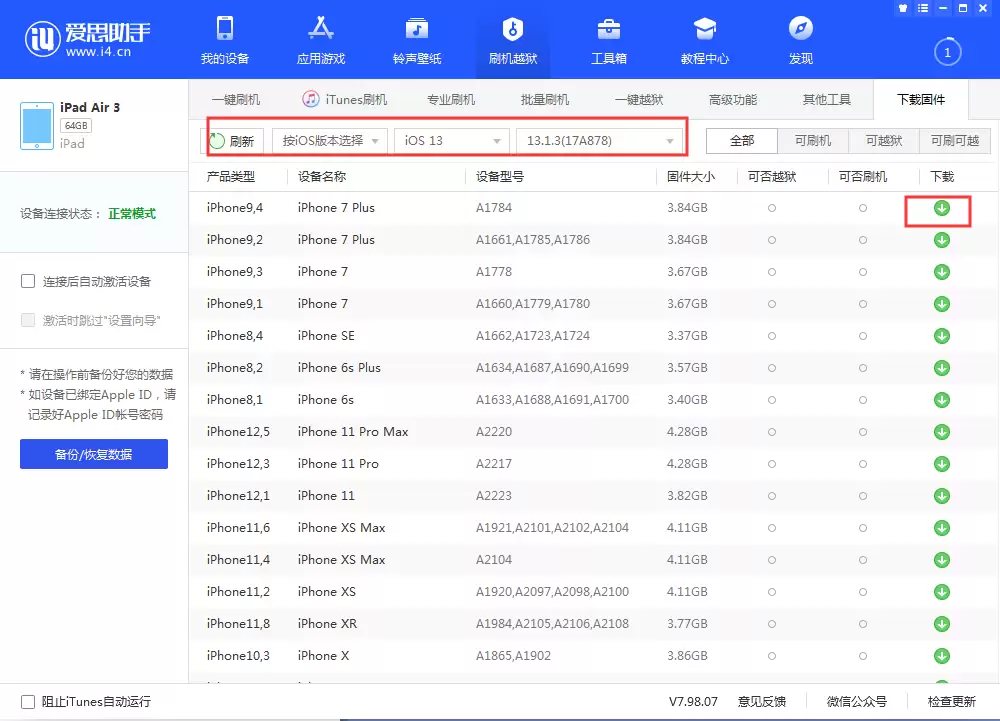Open 意见反馈 link
Screen dimensions: 1000x721
[761, 702]
